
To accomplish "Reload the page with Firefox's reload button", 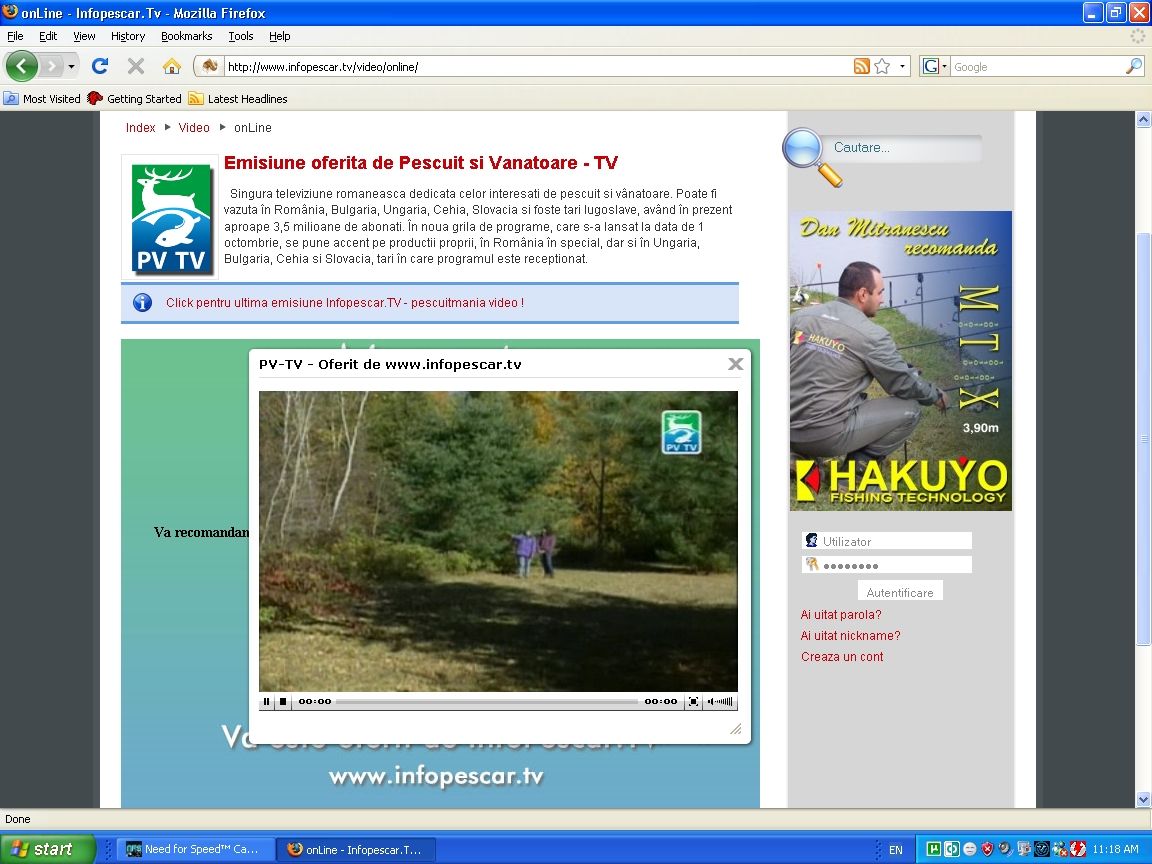I will point(100,66).
